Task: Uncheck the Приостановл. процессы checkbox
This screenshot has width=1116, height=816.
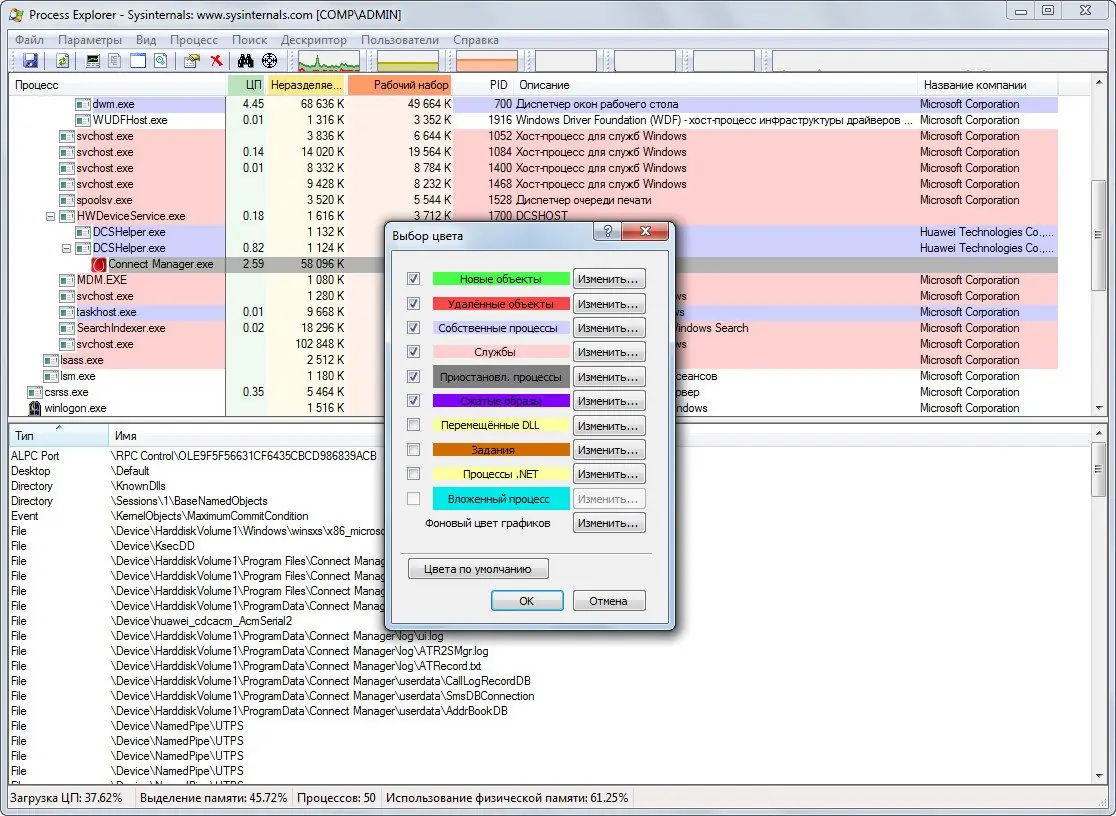Action: click(x=414, y=377)
